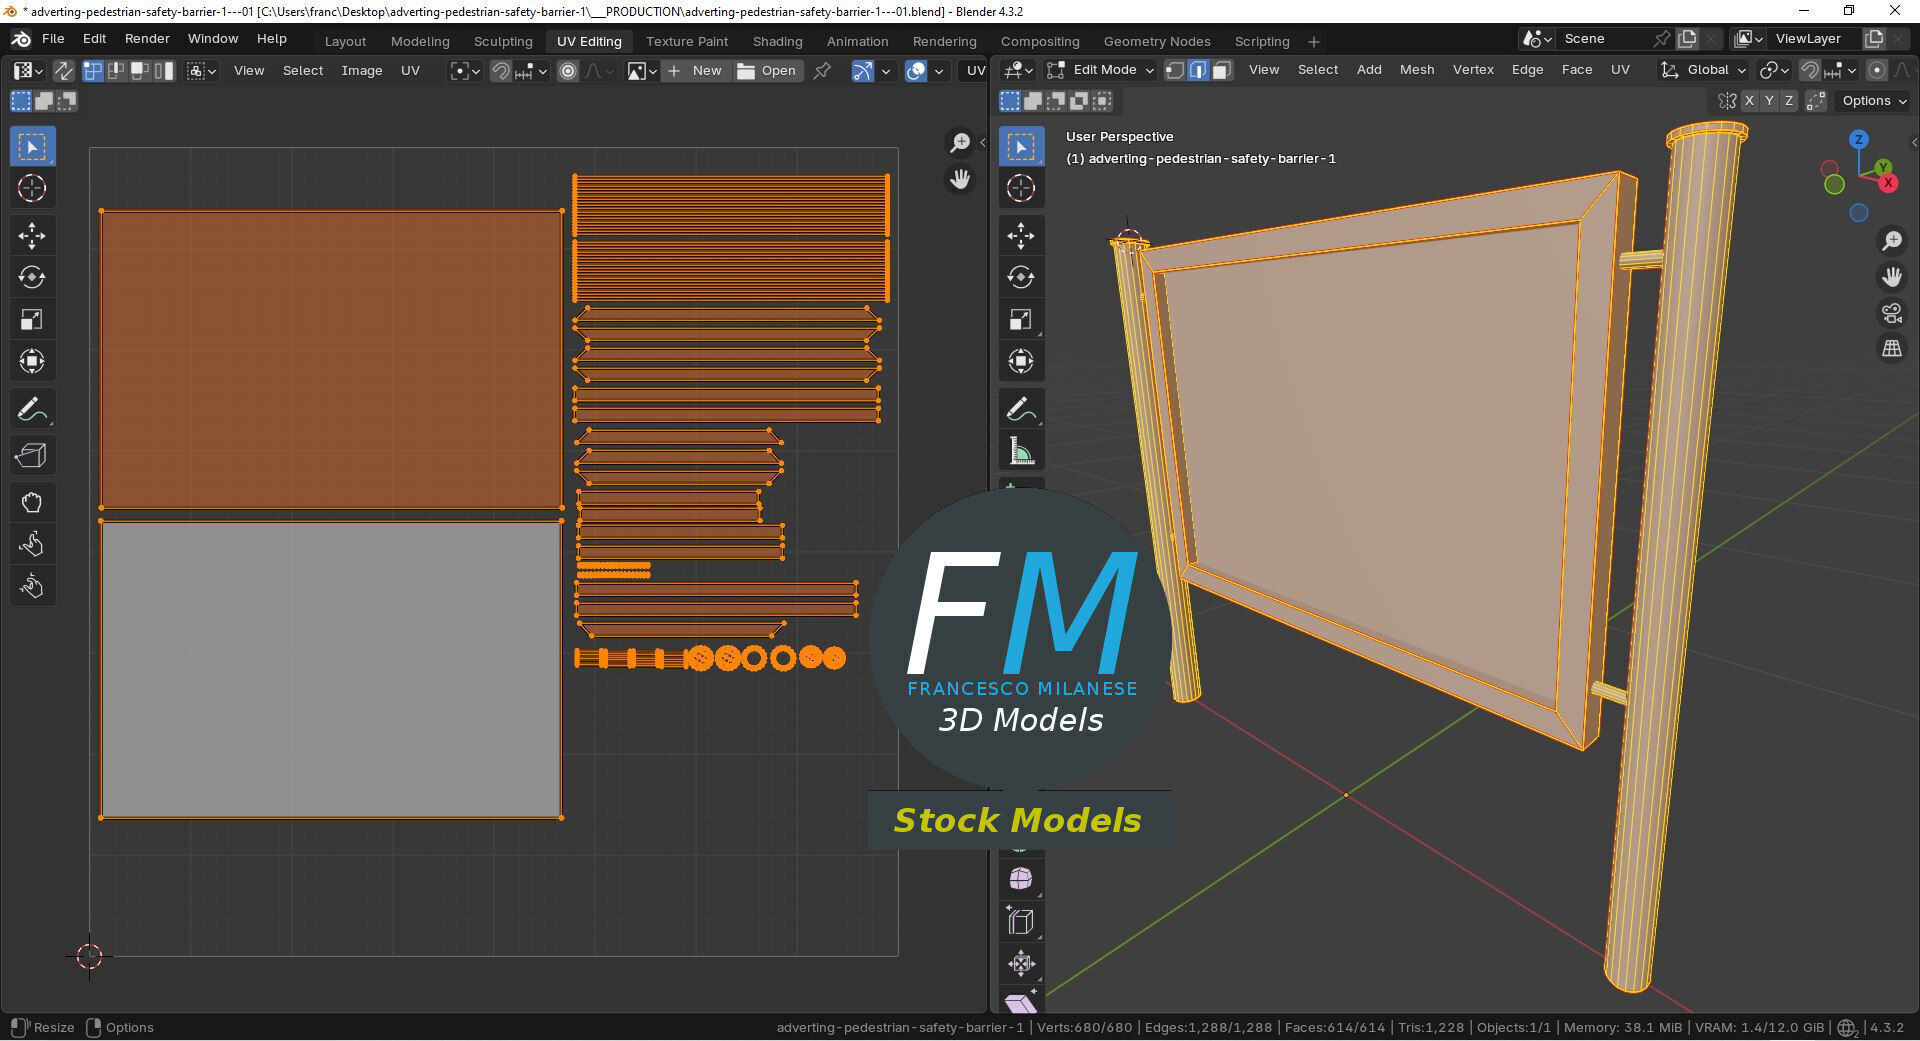The image size is (1920, 1041).
Task: Click the ViewLayer name field
Action: (x=1815, y=39)
